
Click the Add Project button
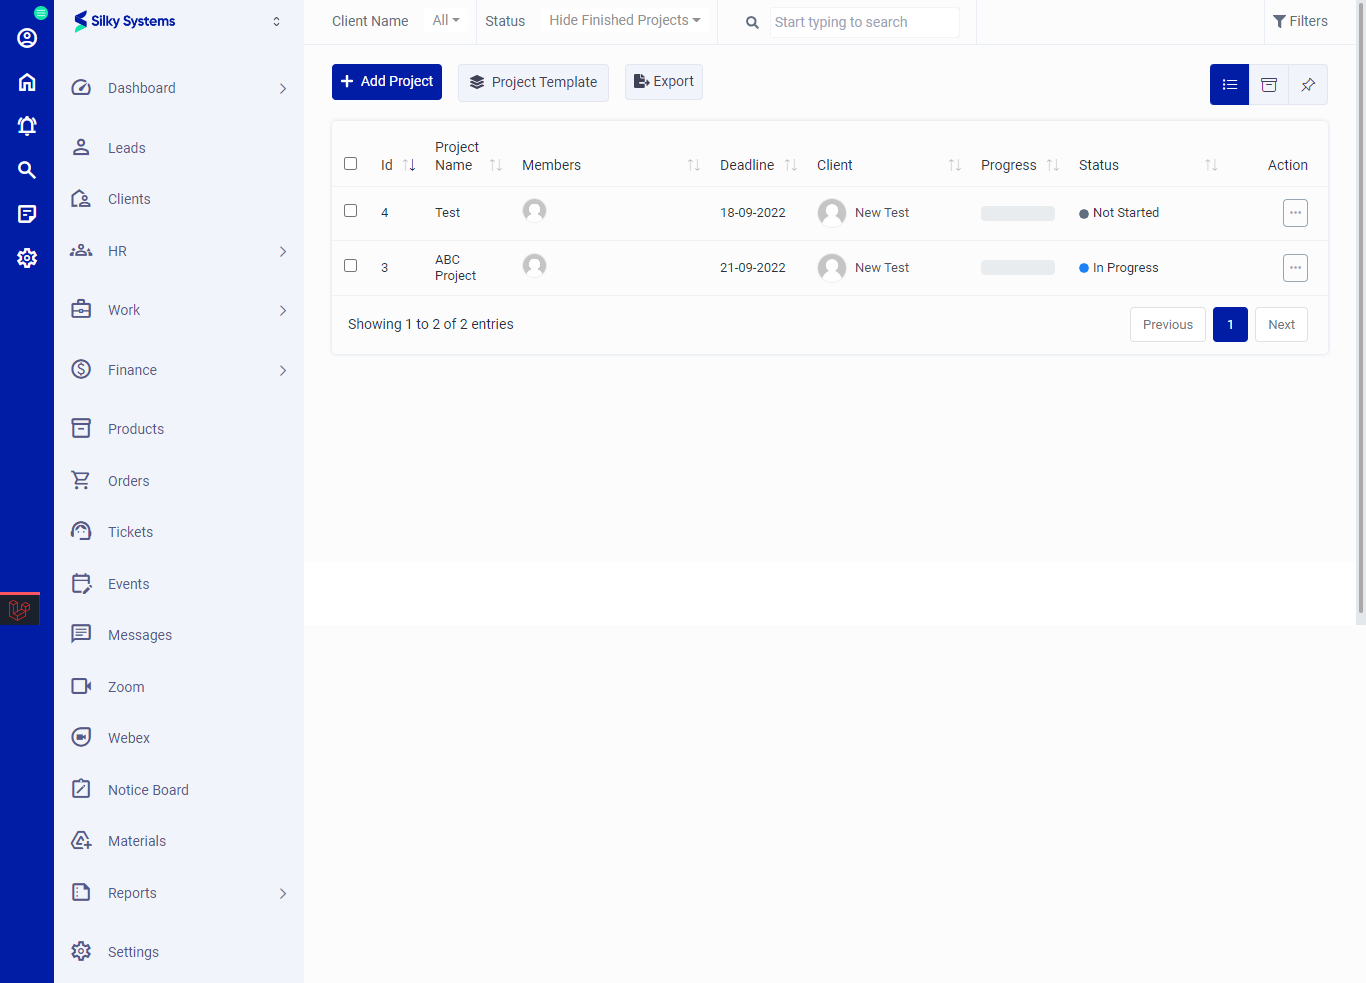386,81
